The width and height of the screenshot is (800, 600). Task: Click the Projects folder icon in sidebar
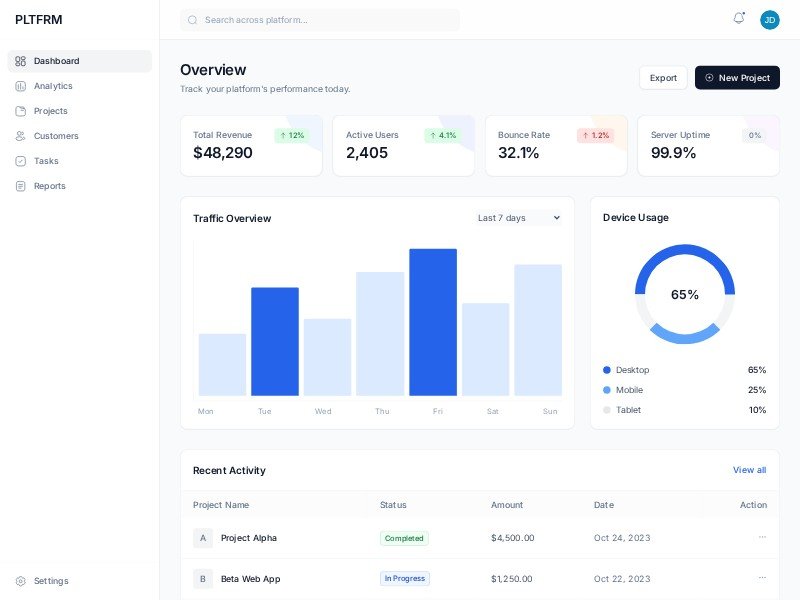click(21, 111)
